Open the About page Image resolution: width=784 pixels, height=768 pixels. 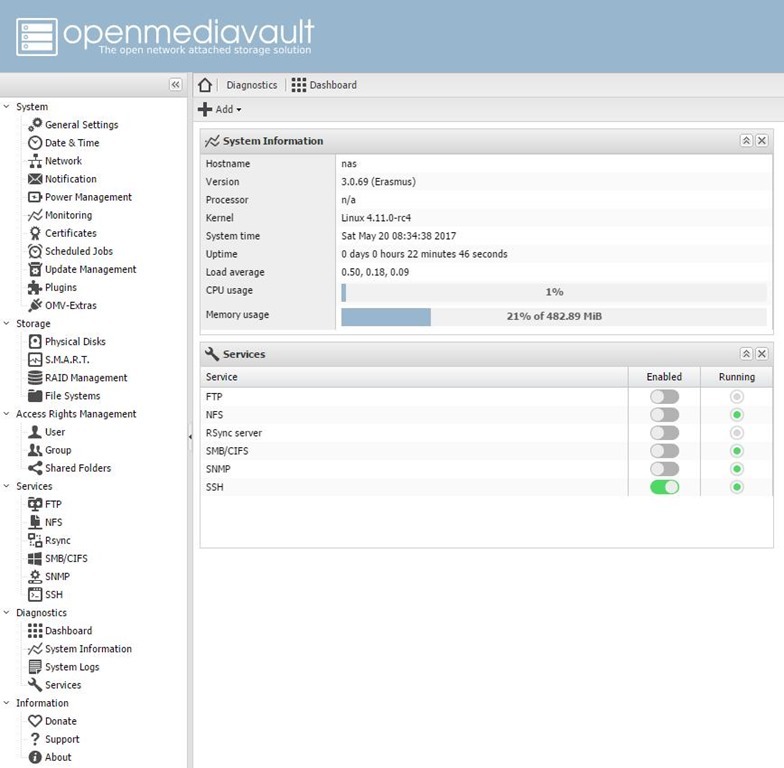58,757
